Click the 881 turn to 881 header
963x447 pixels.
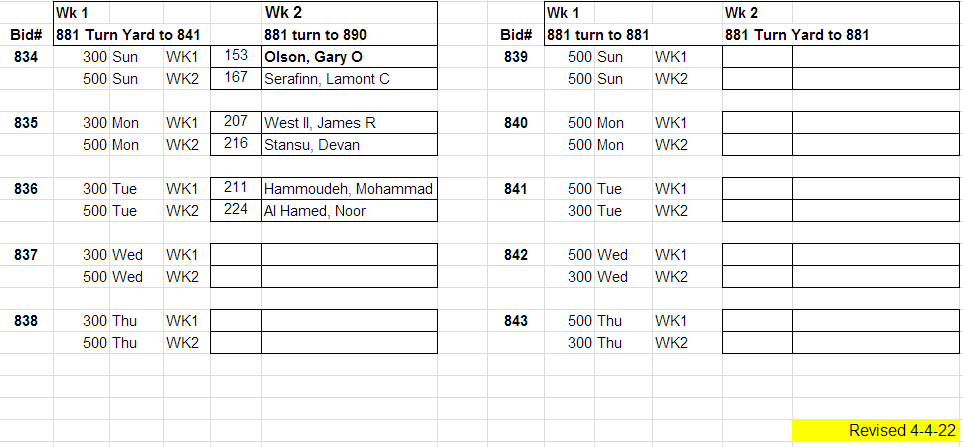(598, 35)
